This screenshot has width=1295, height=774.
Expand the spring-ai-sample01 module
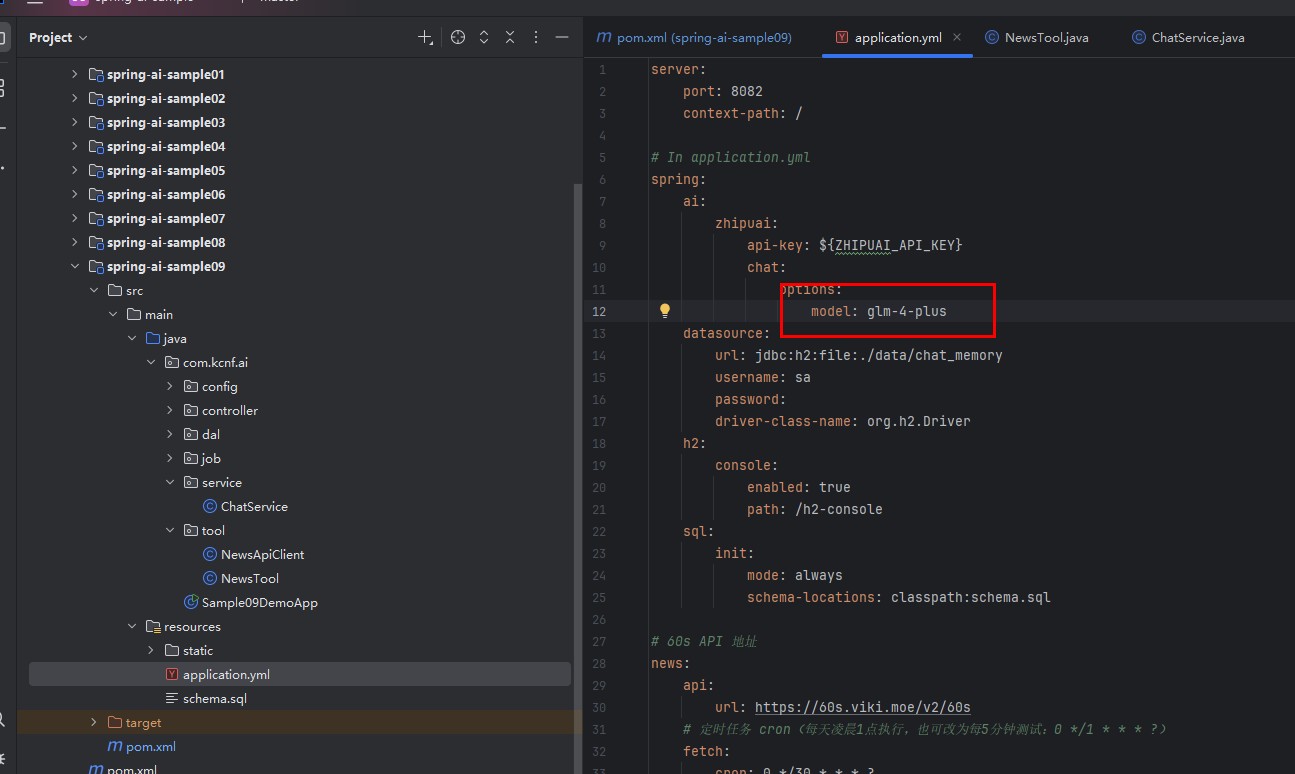click(74, 74)
